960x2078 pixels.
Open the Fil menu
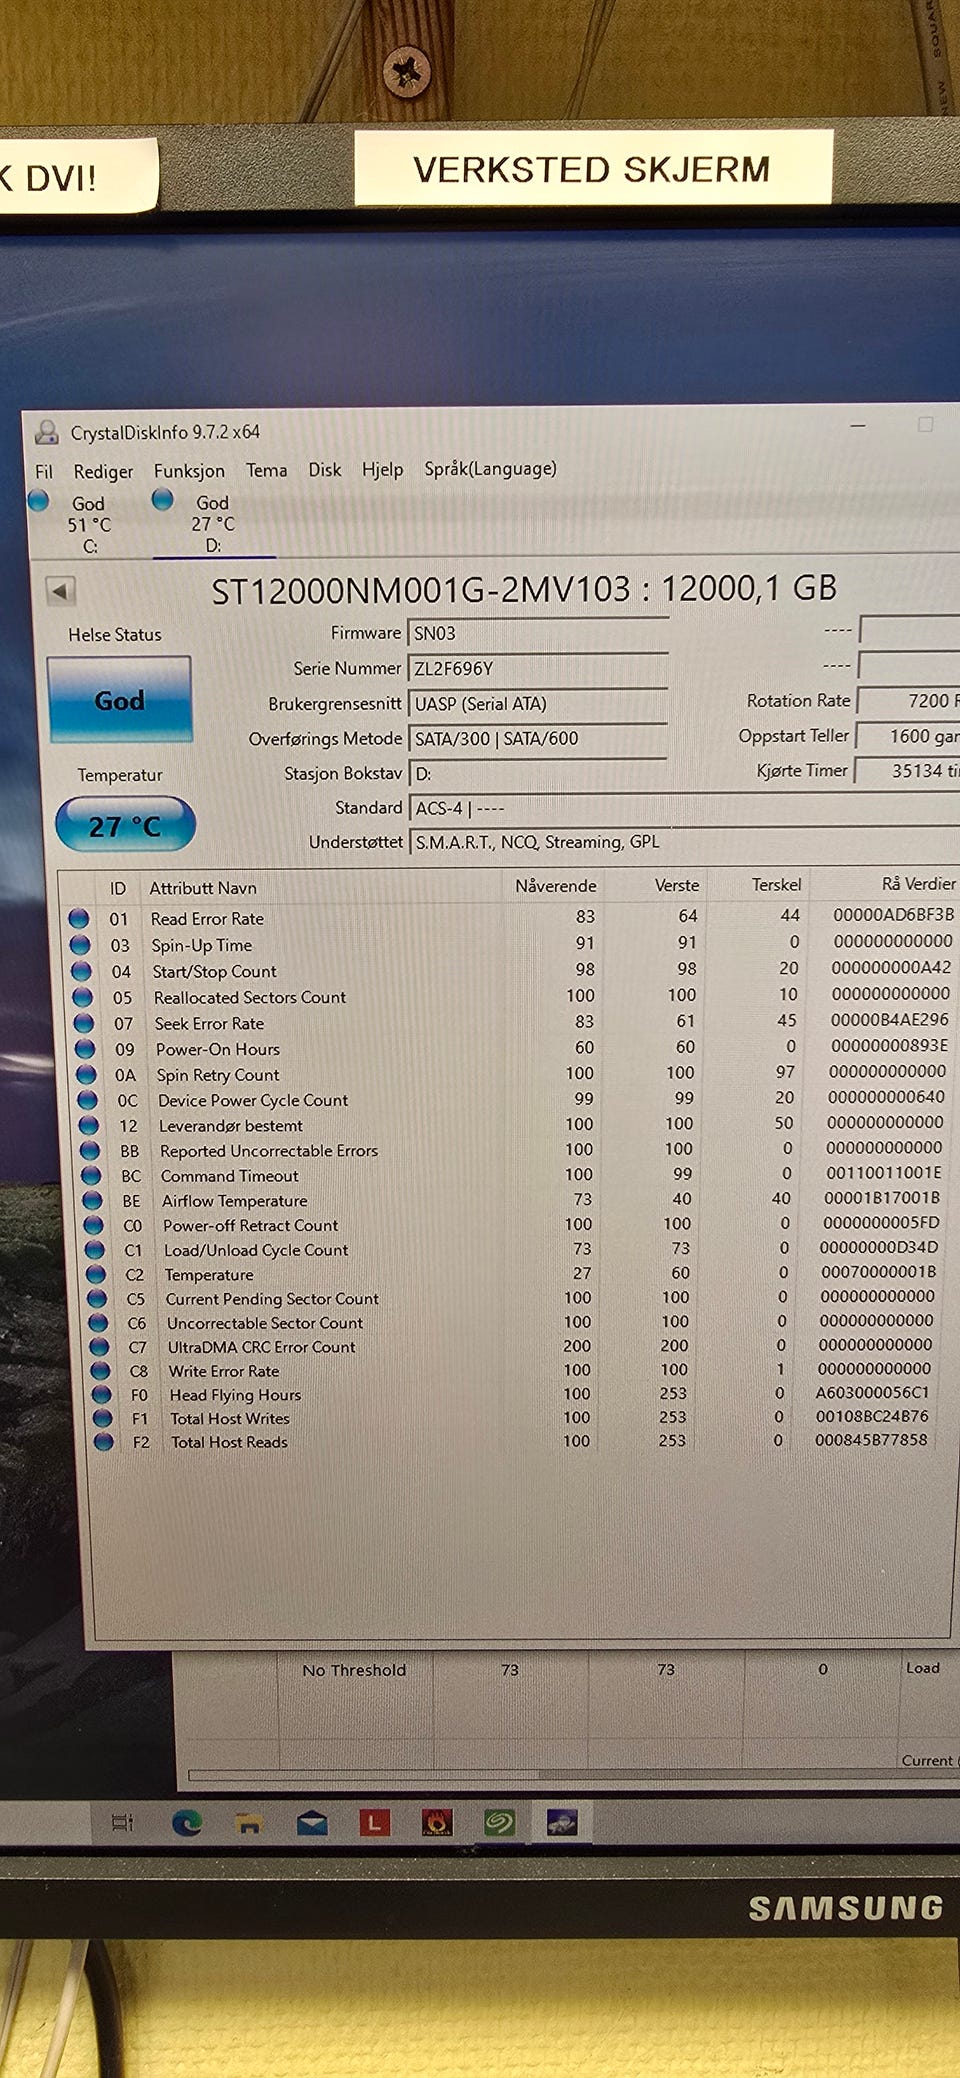pos(44,471)
